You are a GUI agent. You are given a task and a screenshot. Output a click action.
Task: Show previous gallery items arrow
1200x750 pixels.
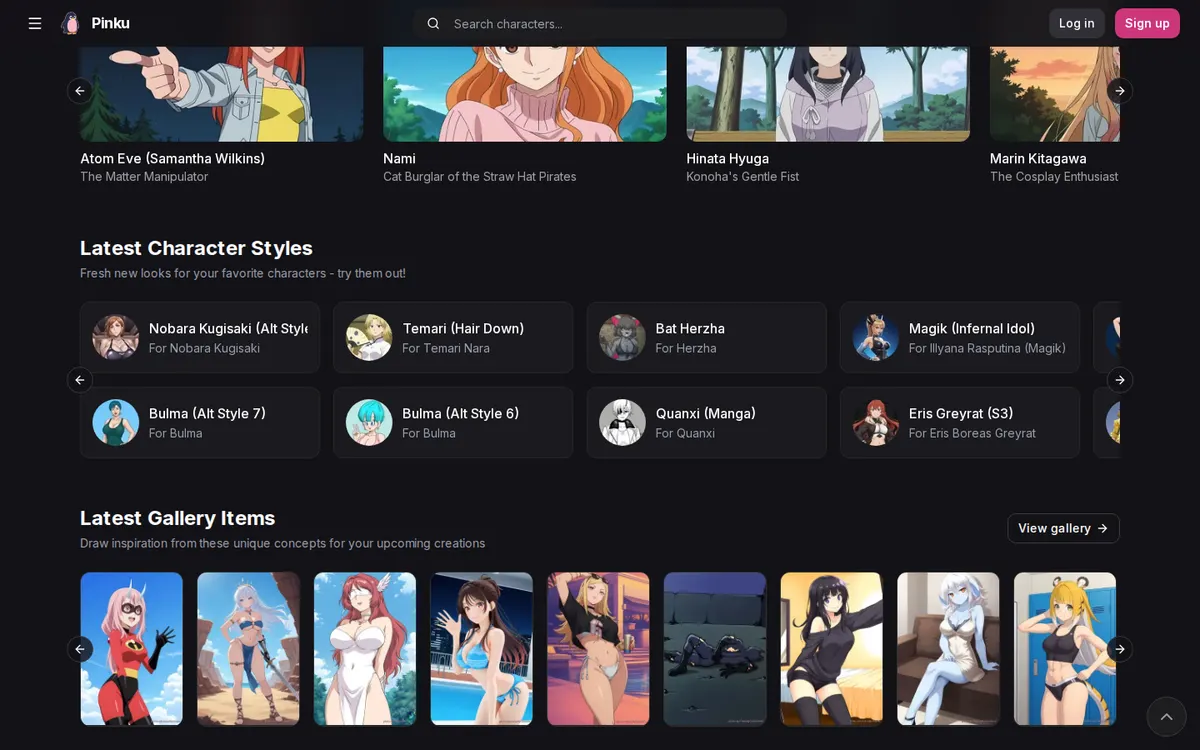click(x=80, y=649)
